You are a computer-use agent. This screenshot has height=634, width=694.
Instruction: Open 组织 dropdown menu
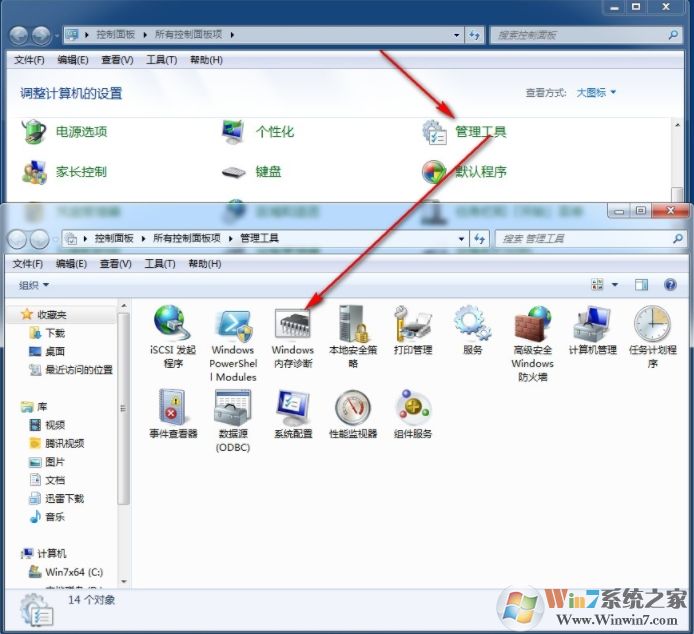[34, 286]
